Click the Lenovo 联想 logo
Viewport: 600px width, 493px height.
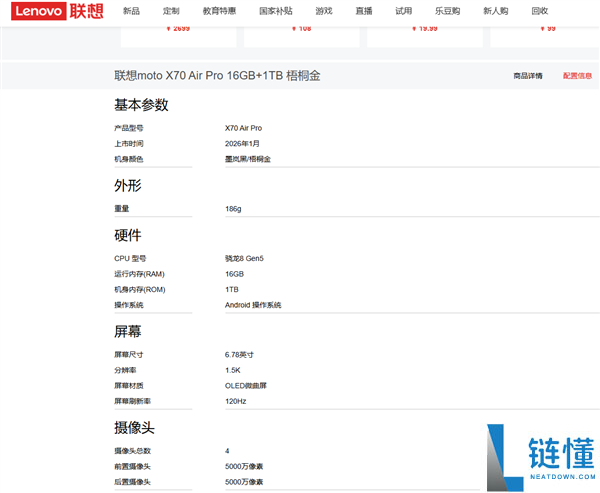[57, 11]
